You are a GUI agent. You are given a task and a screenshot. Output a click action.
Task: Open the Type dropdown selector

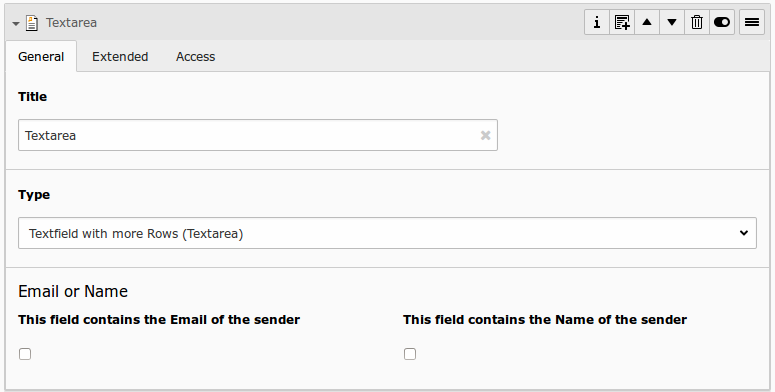pos(388,233)
